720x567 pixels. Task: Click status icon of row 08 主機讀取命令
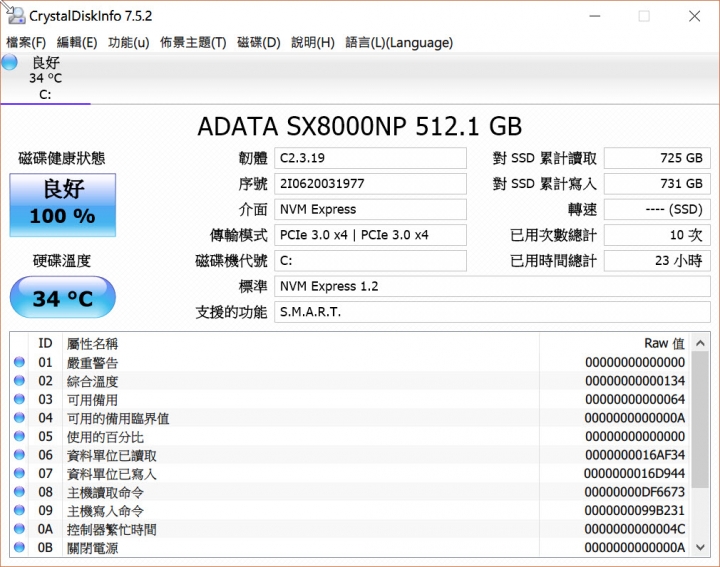pos(19,492)
